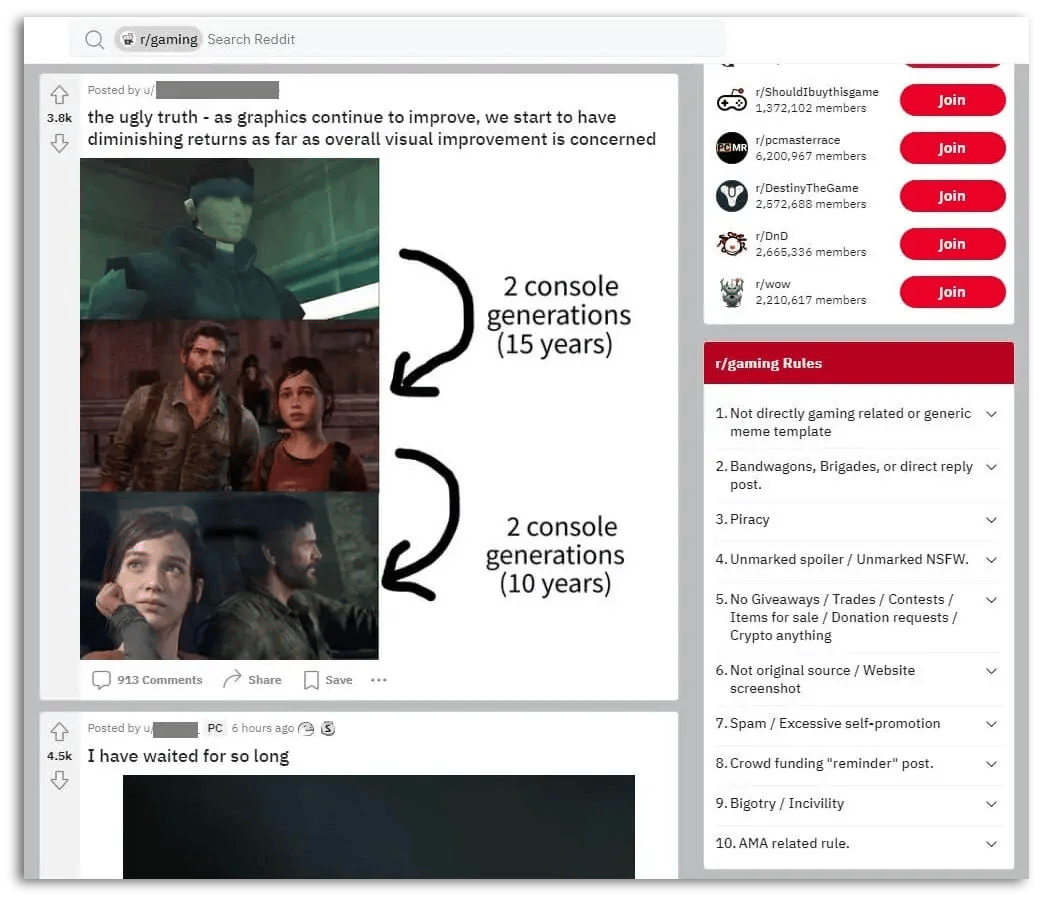This screenshot has height=900, width=1050.
Task: Upvote the I have waited post
Action: (59, 731)
